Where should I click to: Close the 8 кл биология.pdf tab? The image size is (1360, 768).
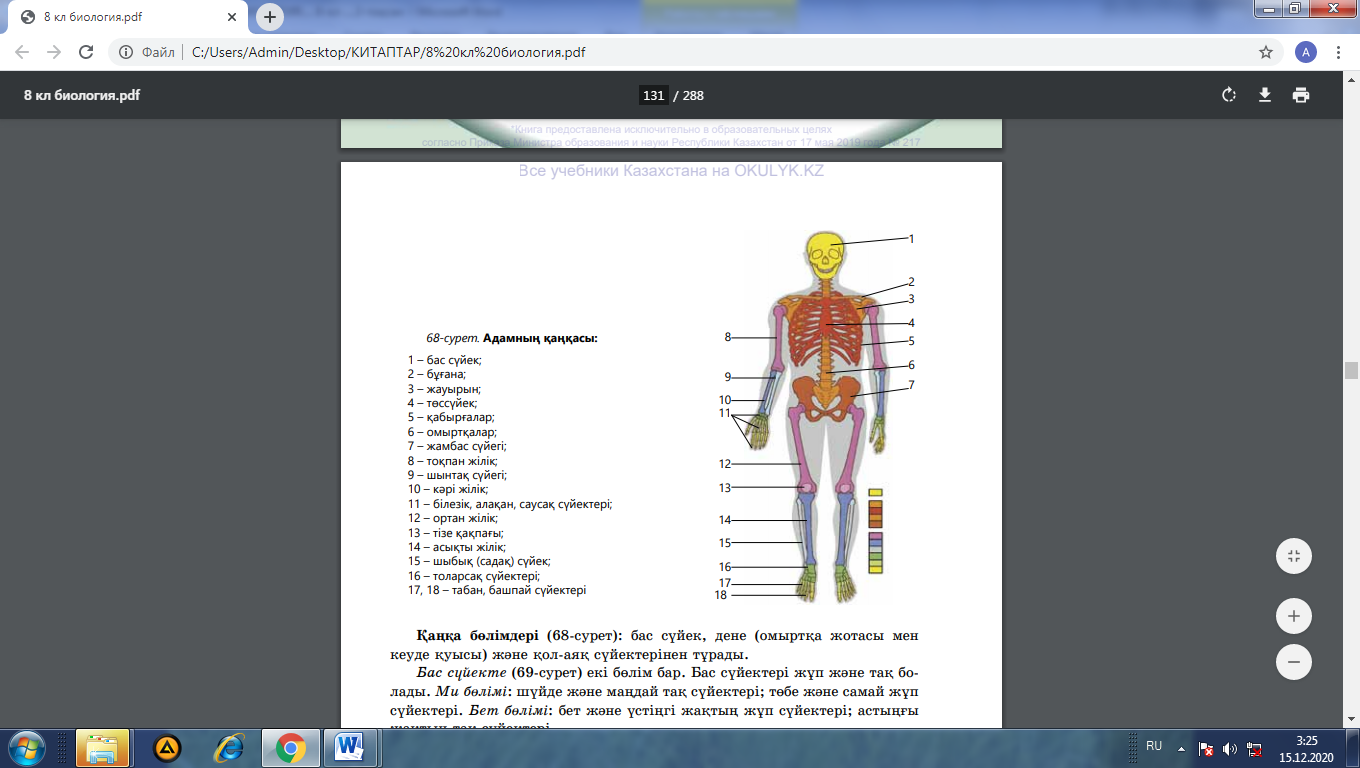(231, 18)
